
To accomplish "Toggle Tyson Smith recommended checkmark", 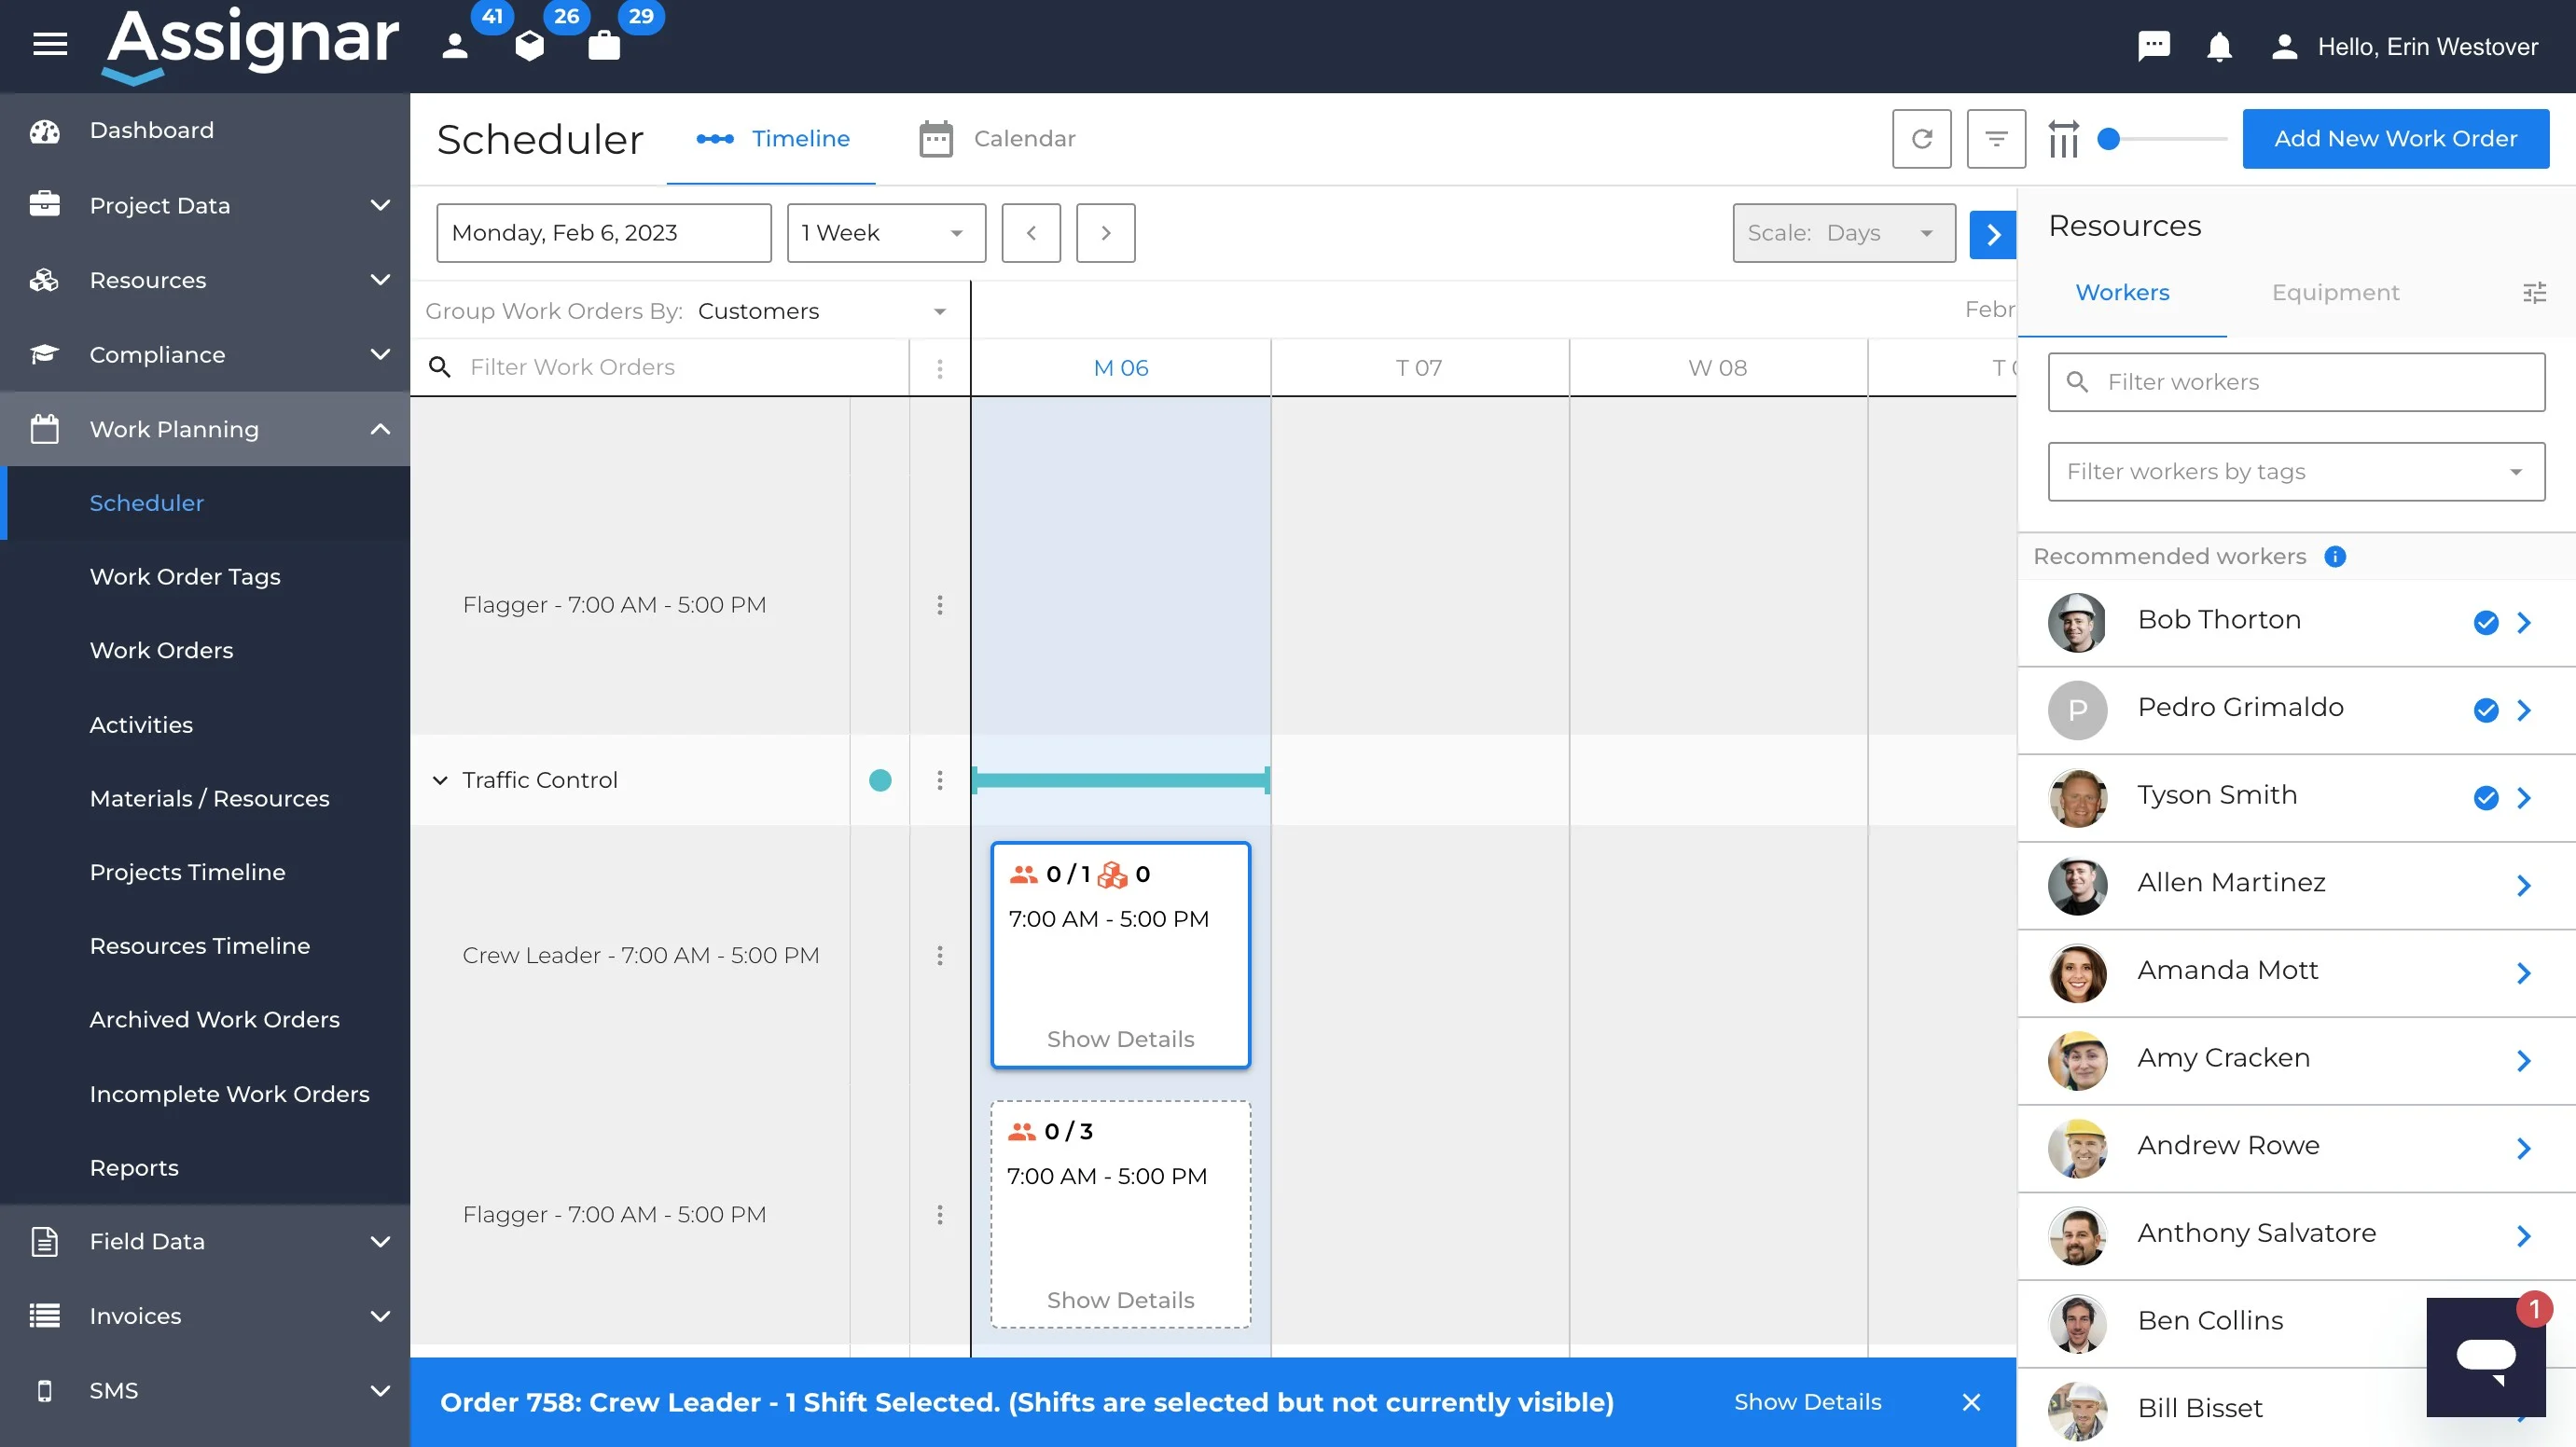I will [x=2485, y=798].
